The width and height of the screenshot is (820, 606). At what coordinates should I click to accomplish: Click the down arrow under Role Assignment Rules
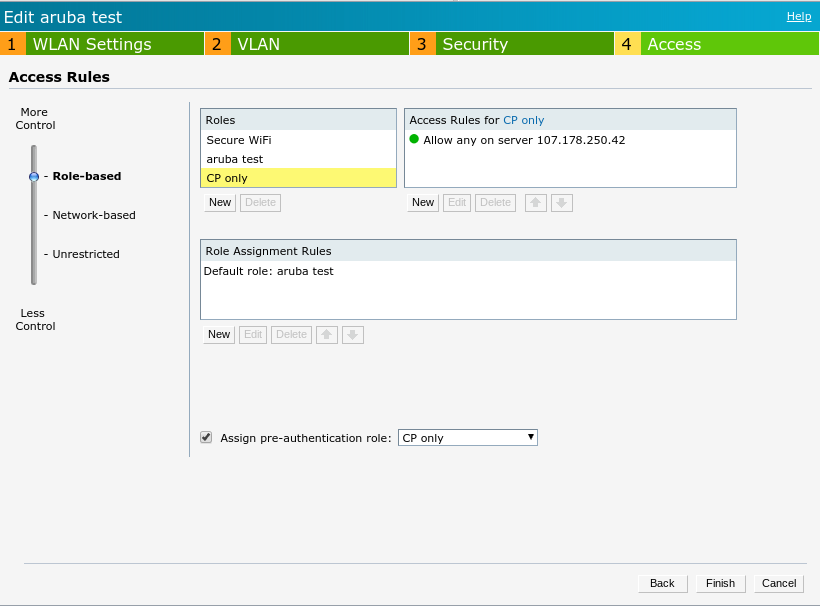tap(352, 334)
